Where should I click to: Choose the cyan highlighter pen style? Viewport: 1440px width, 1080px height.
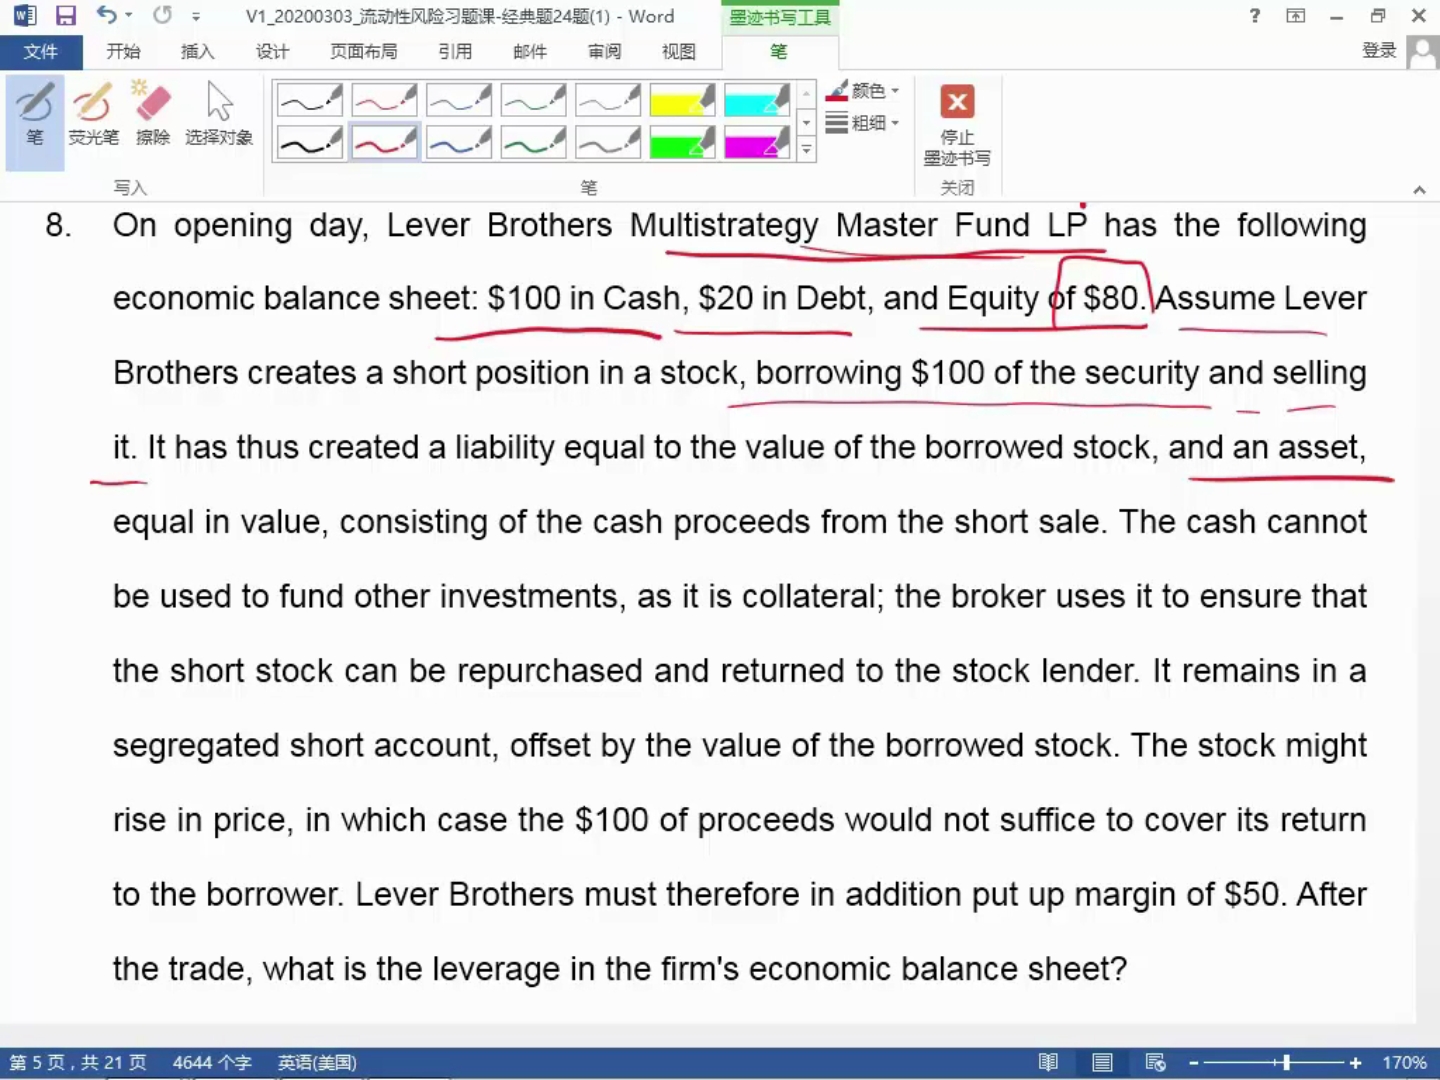click(757, 100)
